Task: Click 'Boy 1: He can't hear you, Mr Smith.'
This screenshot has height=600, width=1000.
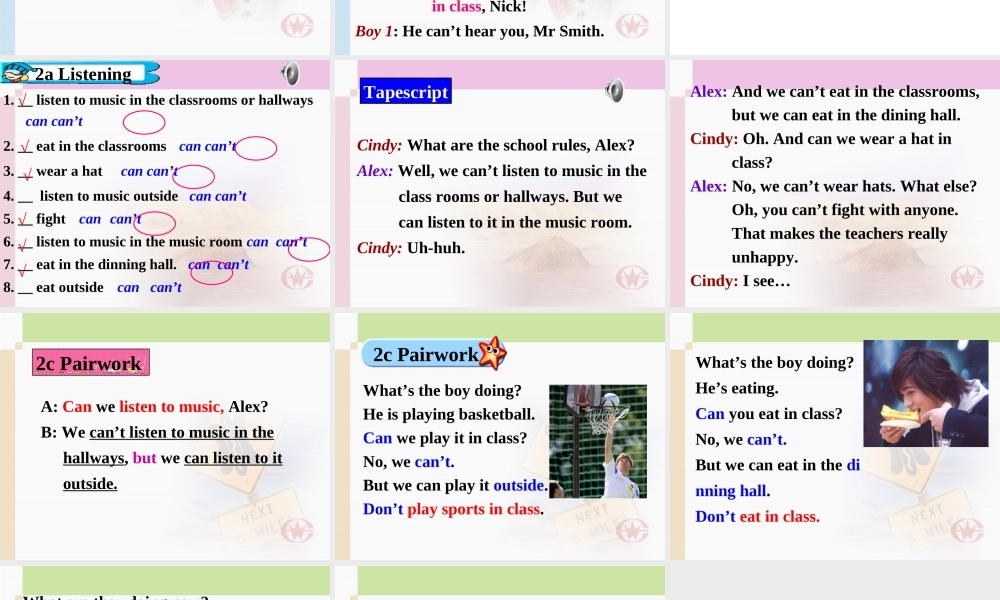Action: coord(480,31)
